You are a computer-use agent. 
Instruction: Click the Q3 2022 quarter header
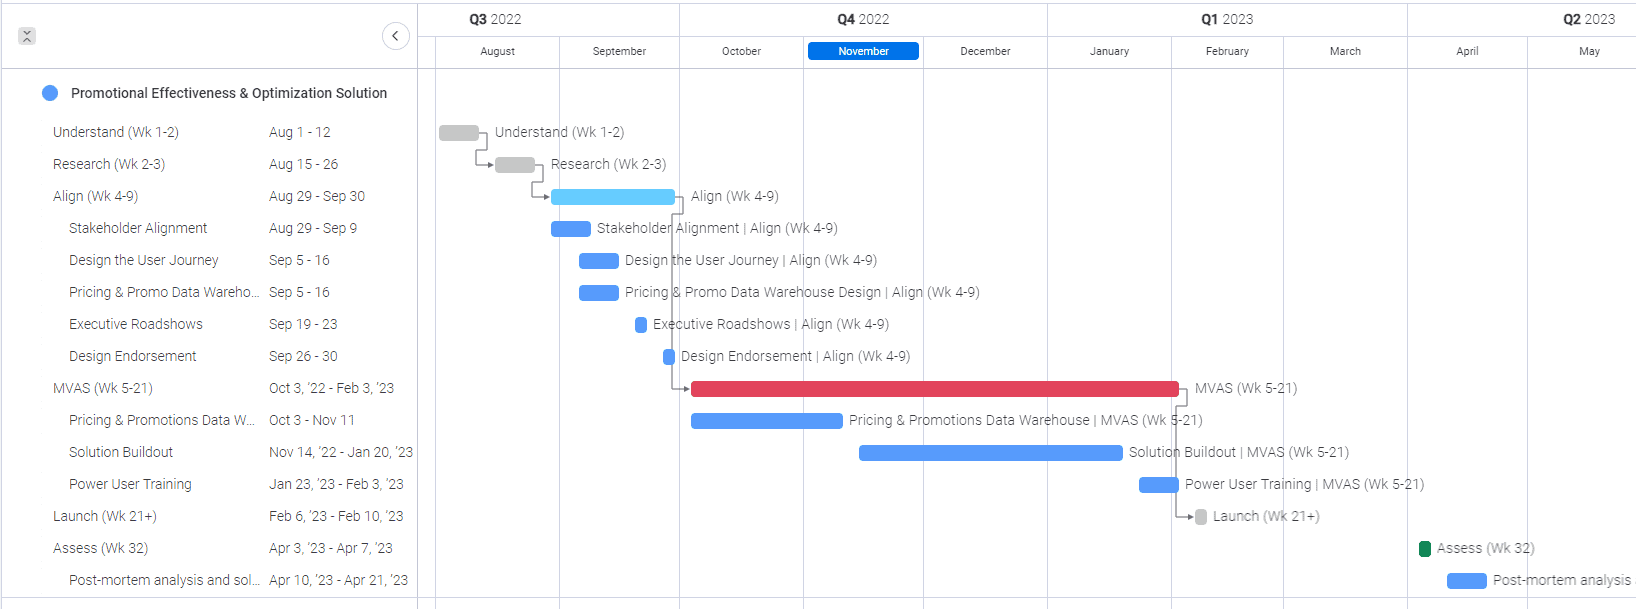pyautogui.click(x=495, y=19)
